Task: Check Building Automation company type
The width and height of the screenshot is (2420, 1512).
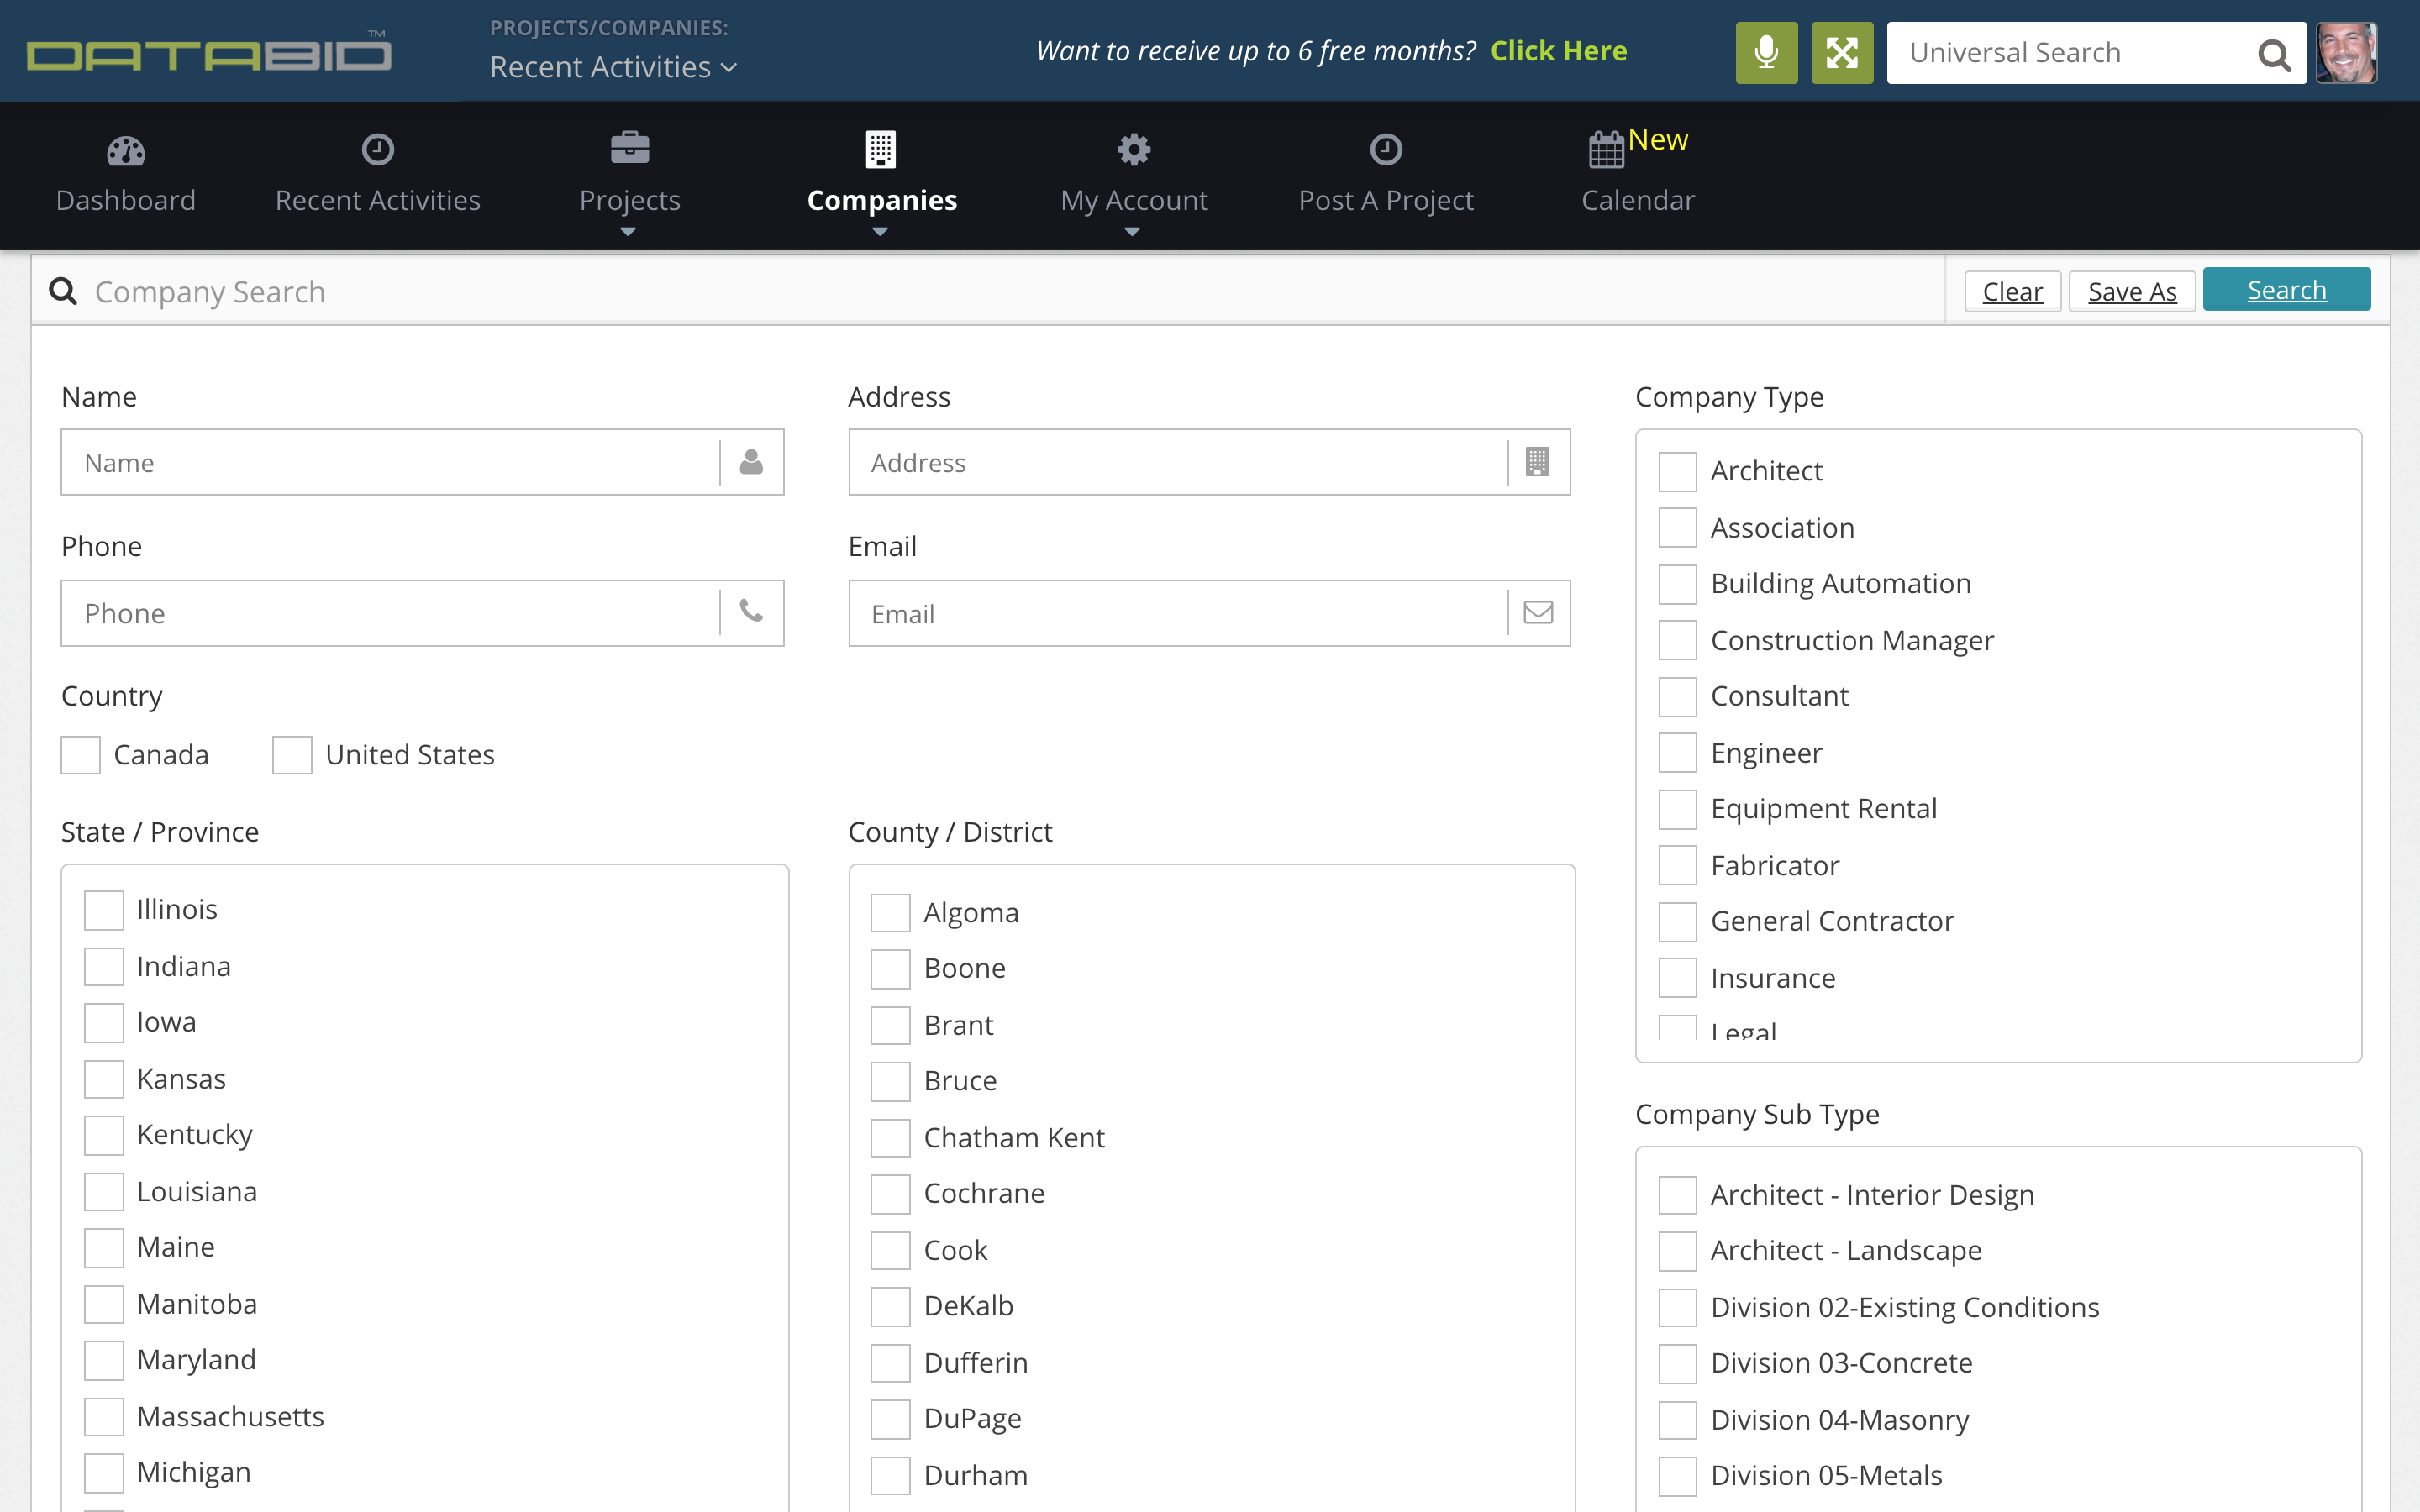Action: [x=1677, y=584]
